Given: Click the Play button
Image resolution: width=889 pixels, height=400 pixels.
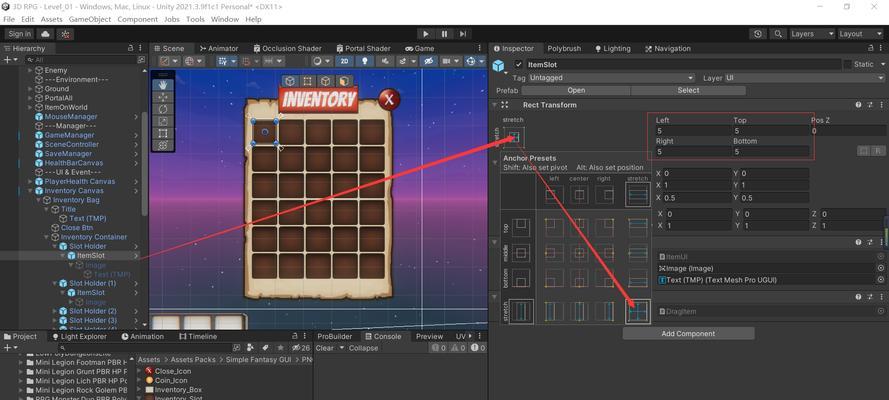Looking at the screenshot, I should click(426, 34).
